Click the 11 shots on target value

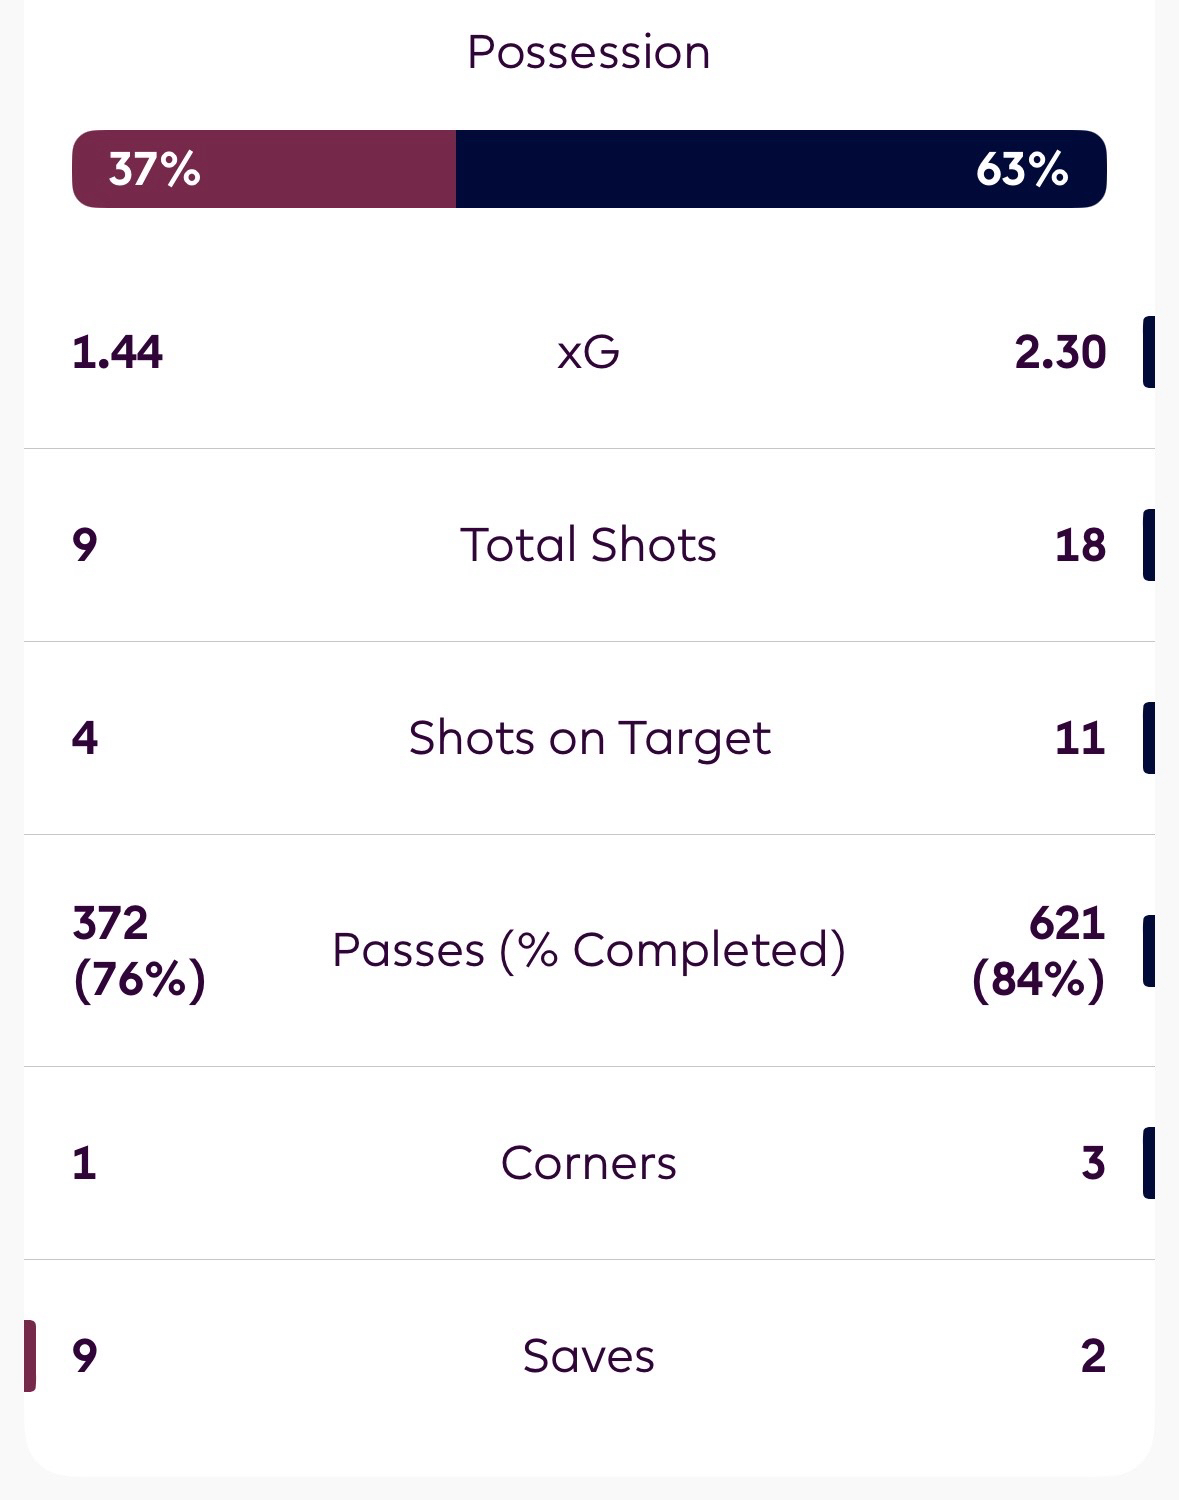(x=1080, y=738)
